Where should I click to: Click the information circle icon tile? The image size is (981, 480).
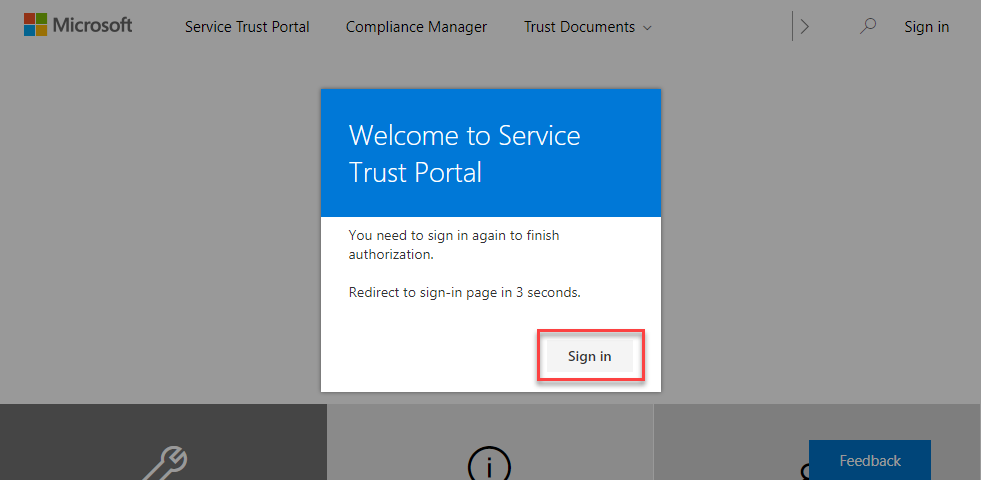(x=490, y=442)
